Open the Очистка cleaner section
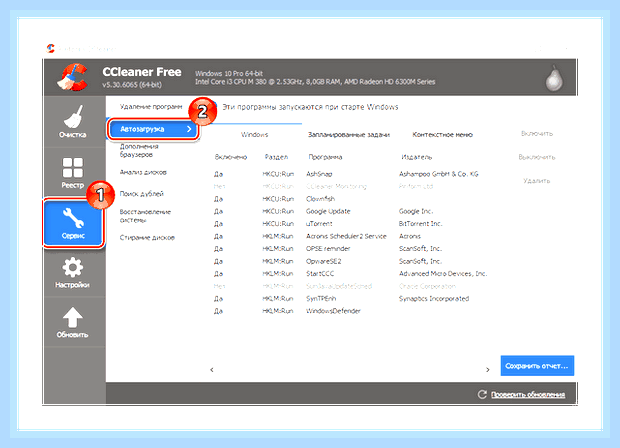The height and width of the screenshot is (448, 620). 73,121
